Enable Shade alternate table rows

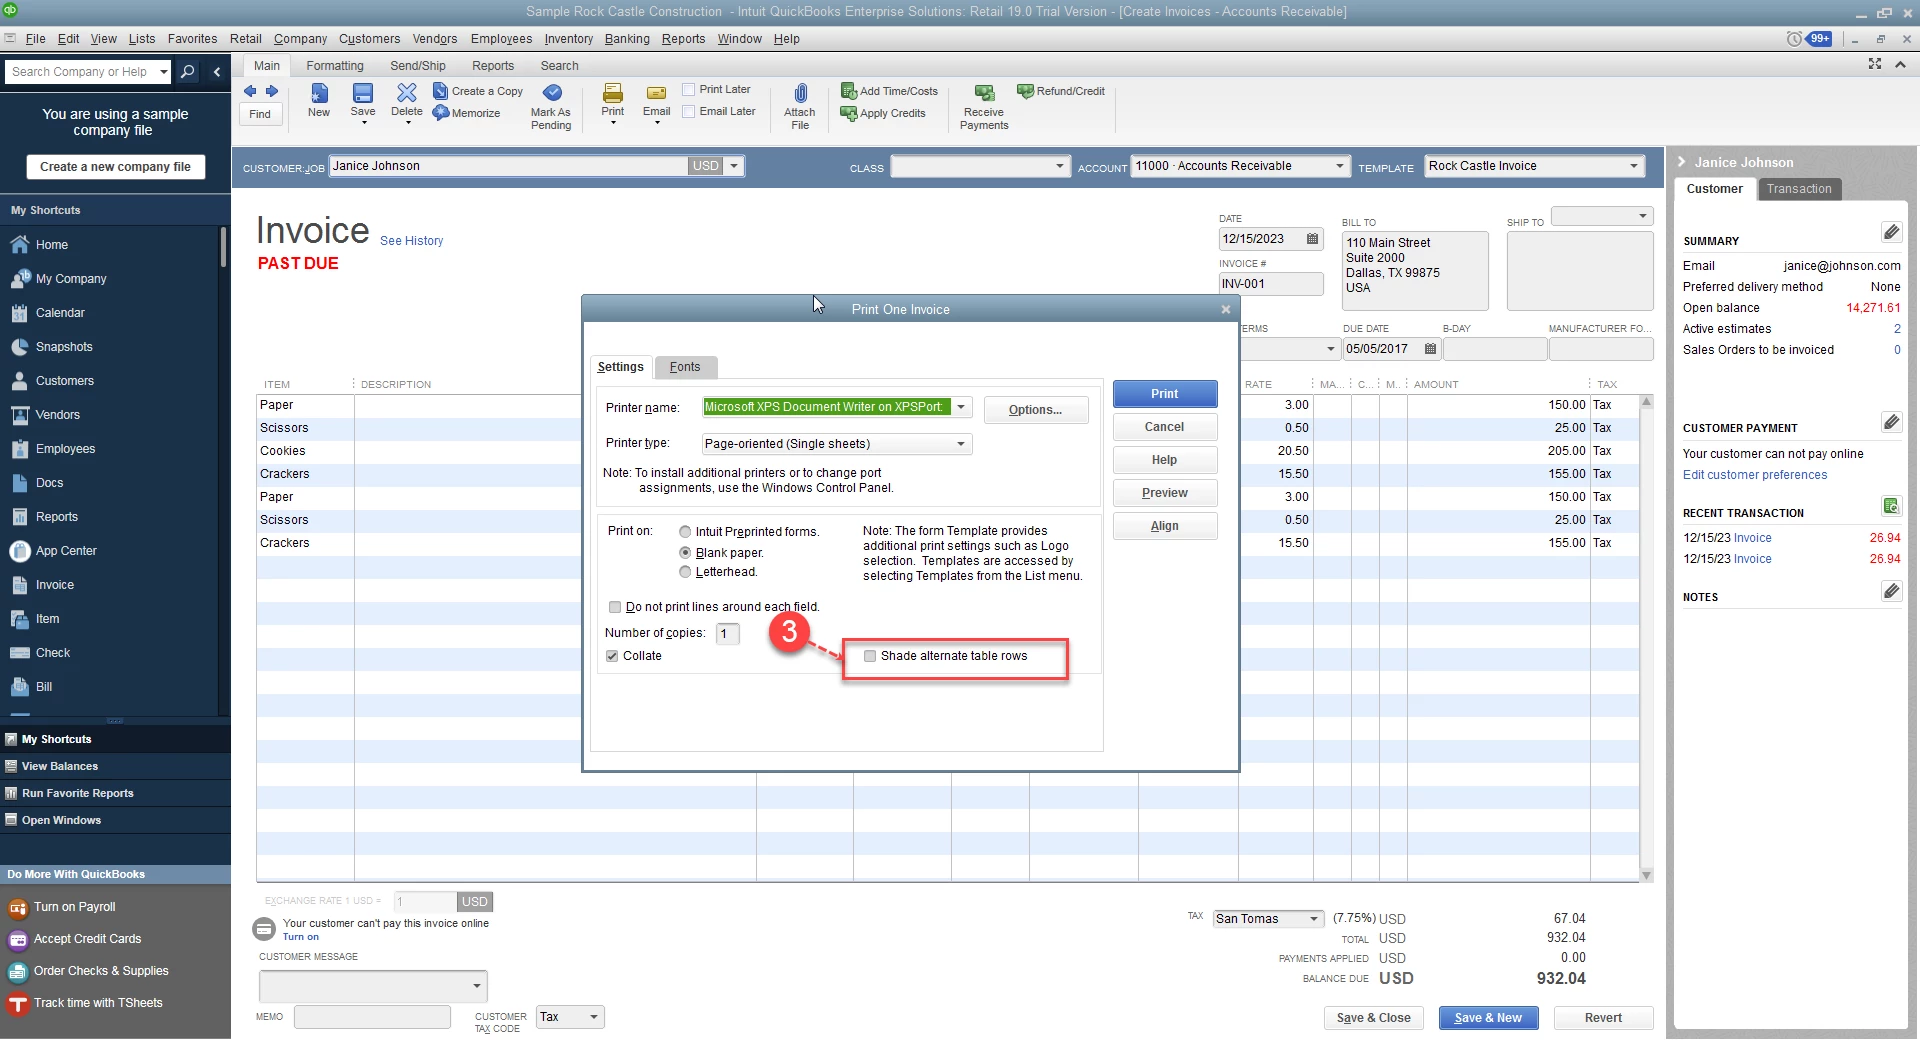[x=870, y=656]
